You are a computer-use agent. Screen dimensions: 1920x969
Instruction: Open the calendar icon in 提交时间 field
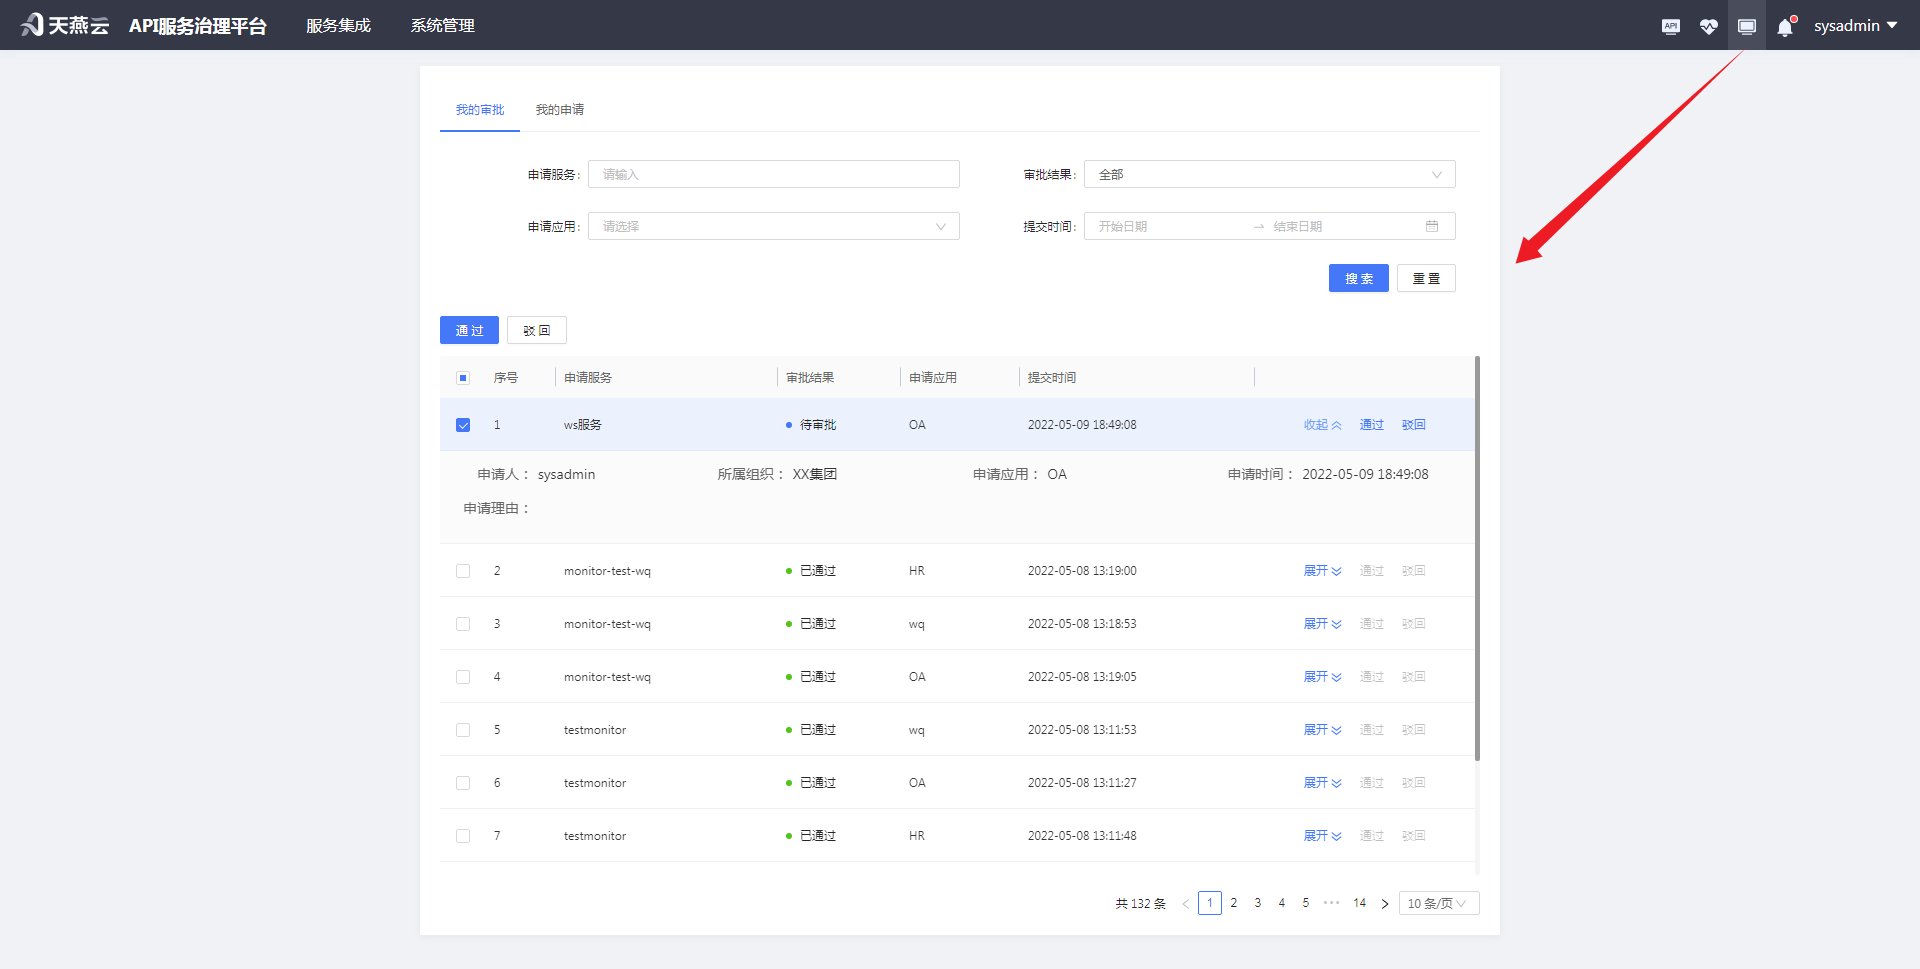pos(1432,226)
